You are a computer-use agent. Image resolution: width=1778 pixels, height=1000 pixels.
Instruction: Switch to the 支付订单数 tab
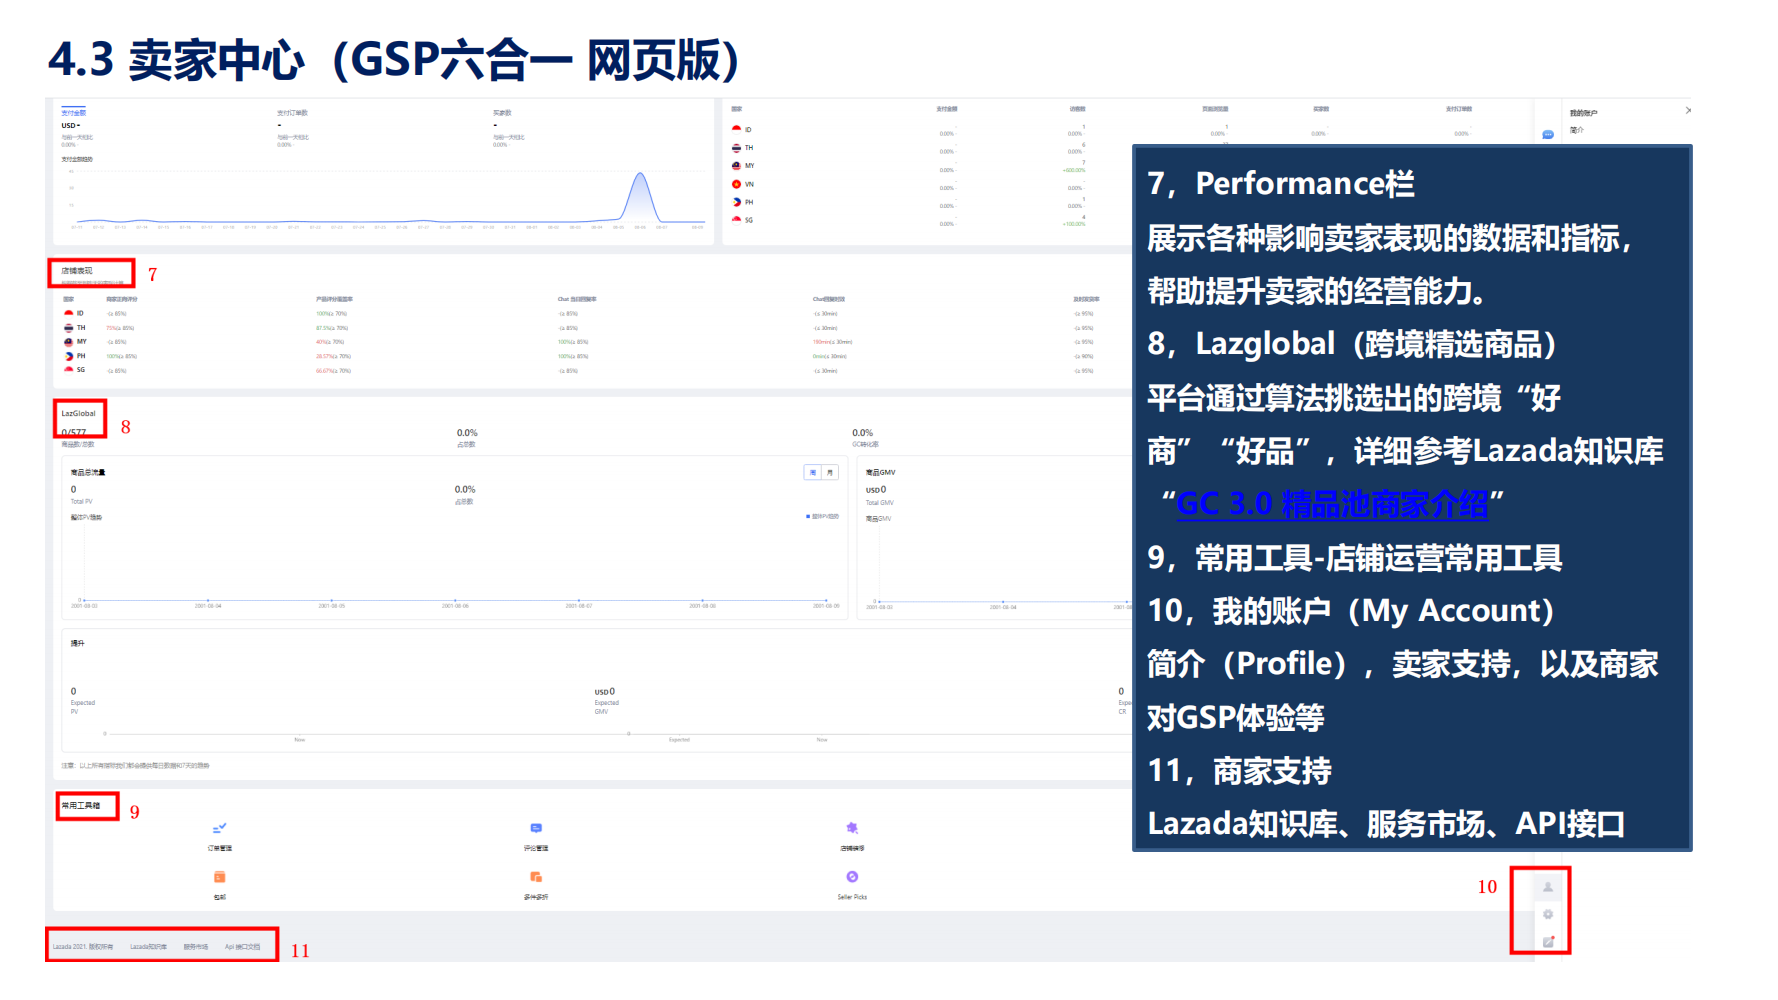(292, 113)
